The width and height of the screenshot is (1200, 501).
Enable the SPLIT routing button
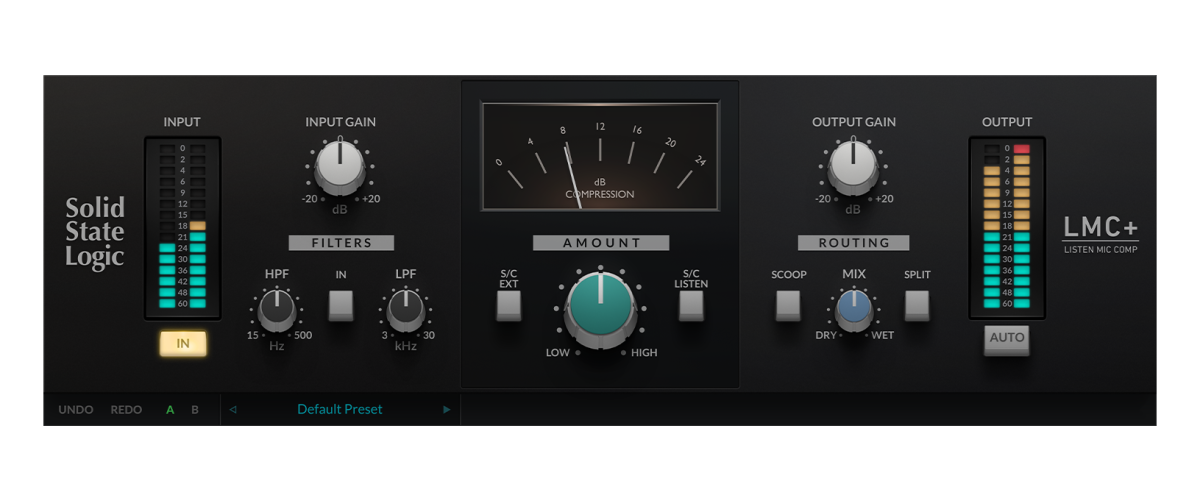point(917,305)
